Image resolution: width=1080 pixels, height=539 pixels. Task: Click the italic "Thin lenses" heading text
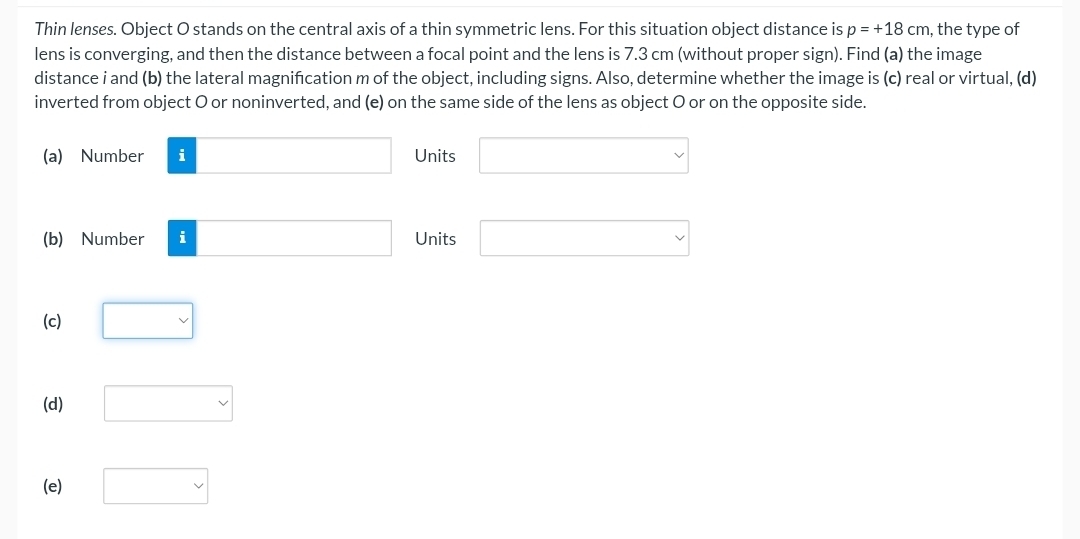tap(76, 30)
